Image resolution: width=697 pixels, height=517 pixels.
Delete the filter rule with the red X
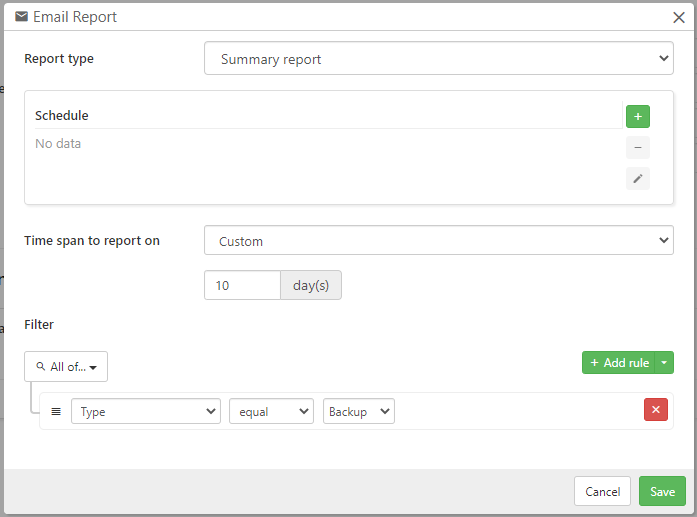pos(655,410)
